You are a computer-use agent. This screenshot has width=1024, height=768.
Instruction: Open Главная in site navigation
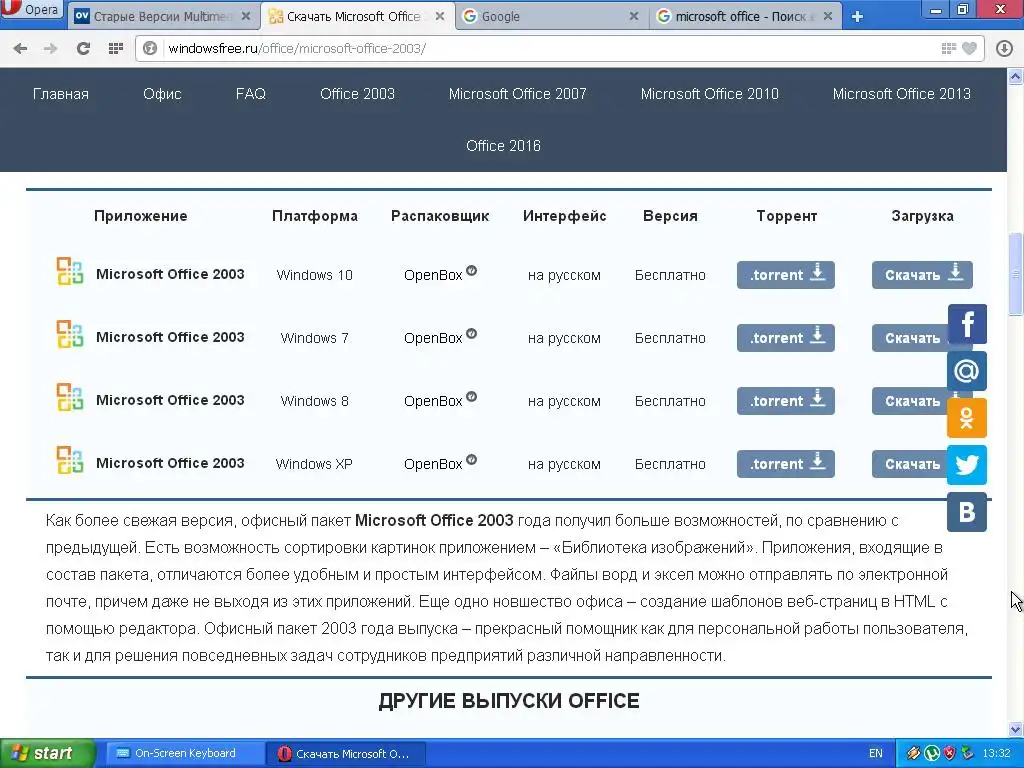coord(61,94)
